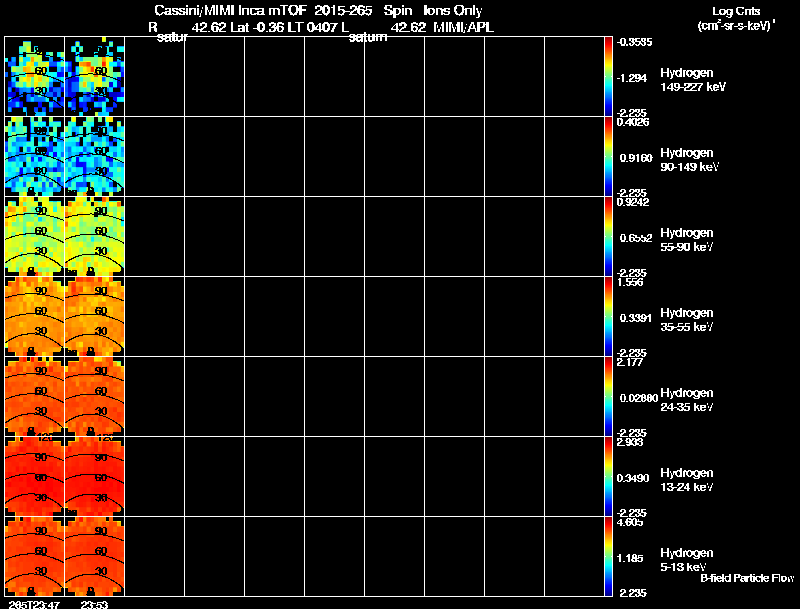The height and width of the screenshot is (609, 800).
Task: Click the color bar for Hydrogen 55-90 keV
Action: click(x=608, y=237)
